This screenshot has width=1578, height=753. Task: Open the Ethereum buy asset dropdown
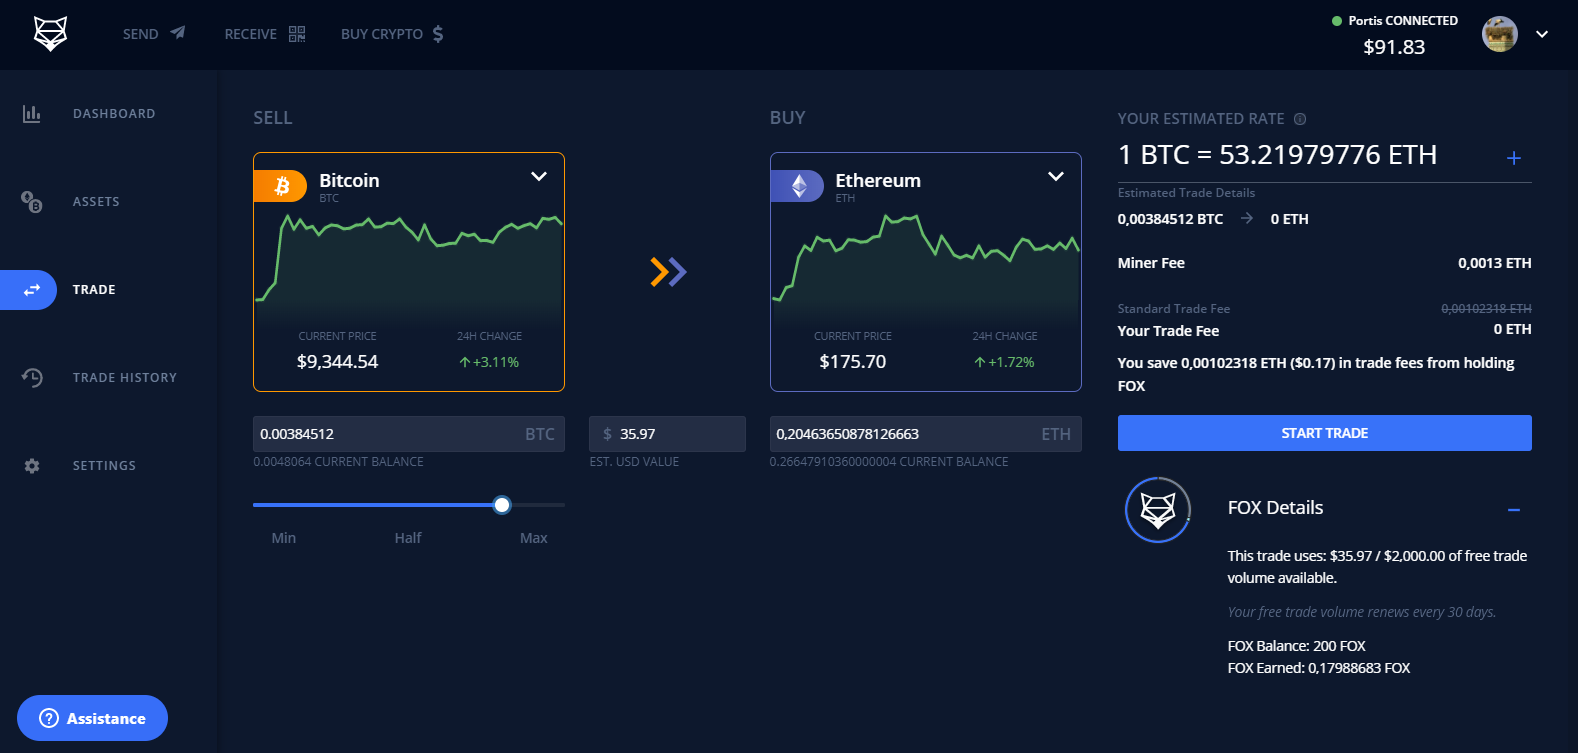[1055, 177]
